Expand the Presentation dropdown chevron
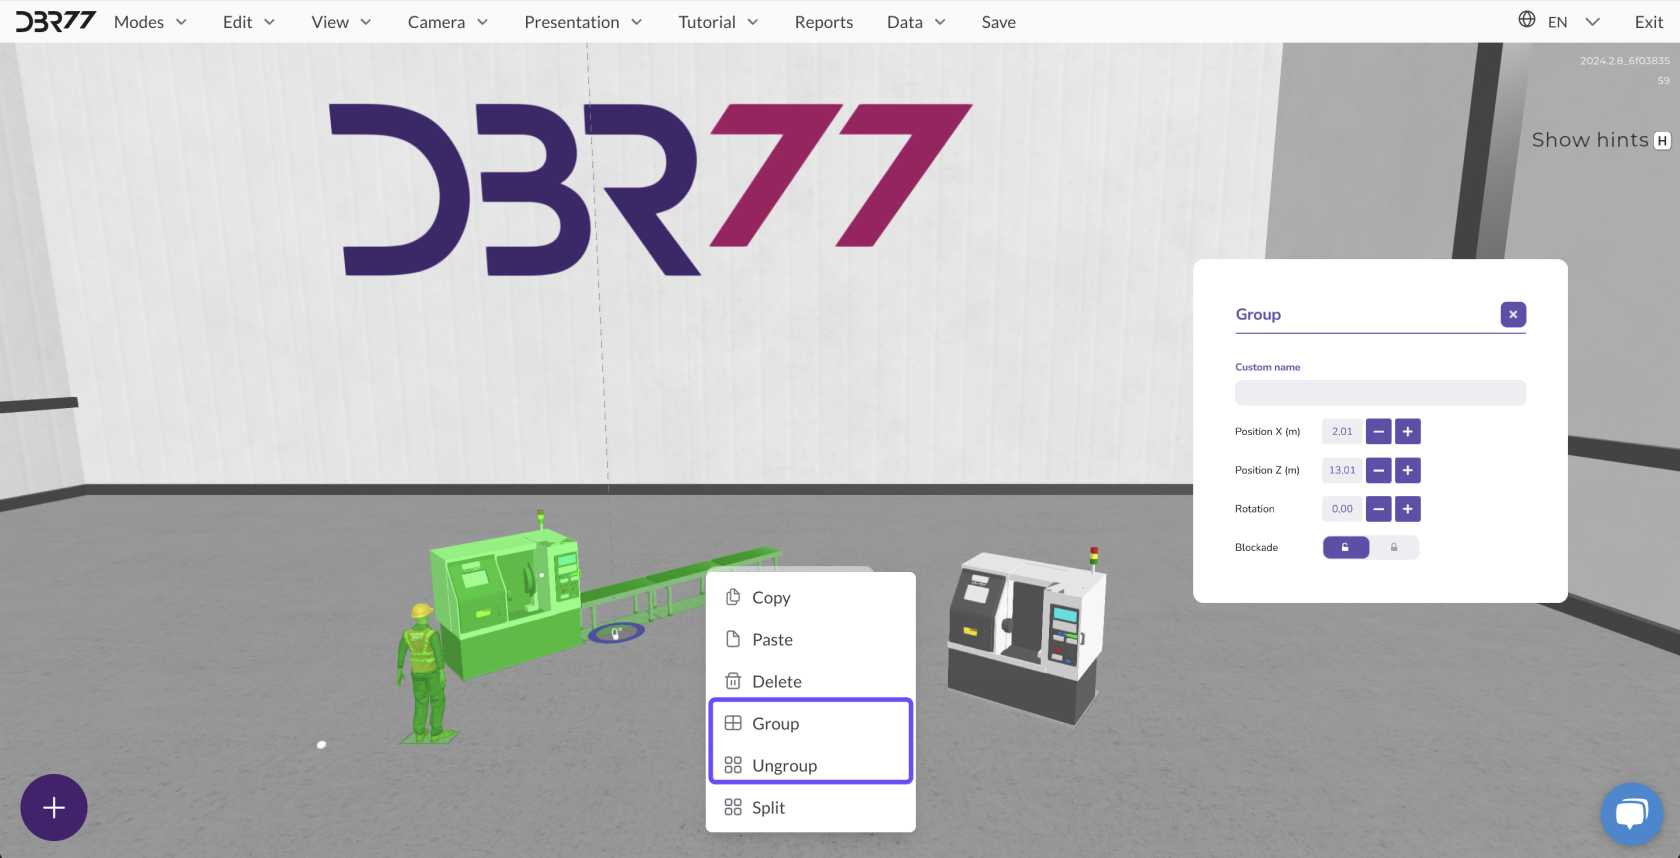Viewport: 1680px width, 858px height. coord(636,22)
